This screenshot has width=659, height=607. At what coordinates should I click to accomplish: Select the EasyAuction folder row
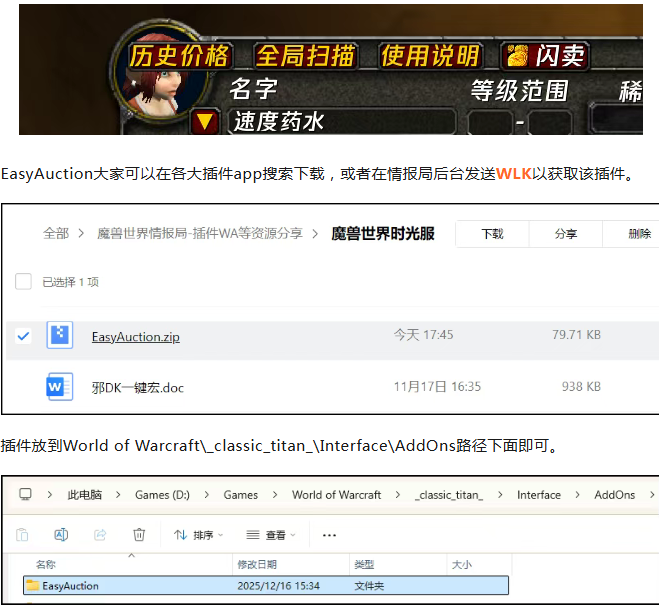tap(265, 585)
